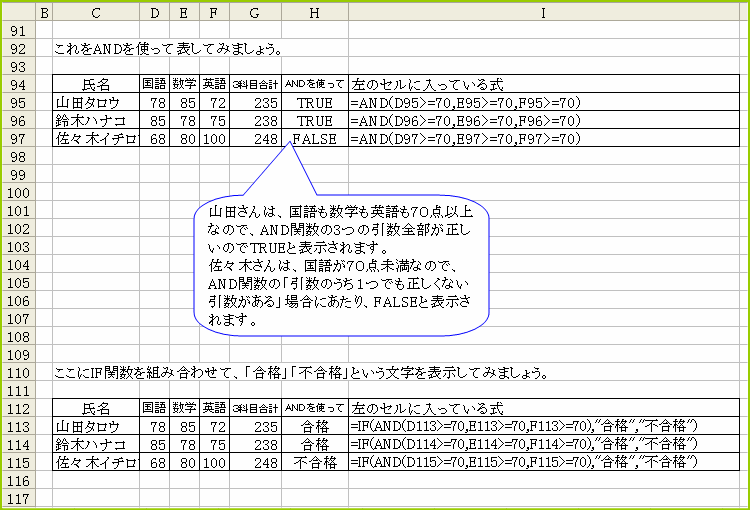Click 山田タロウ in row 95

[x=96, y=103]
